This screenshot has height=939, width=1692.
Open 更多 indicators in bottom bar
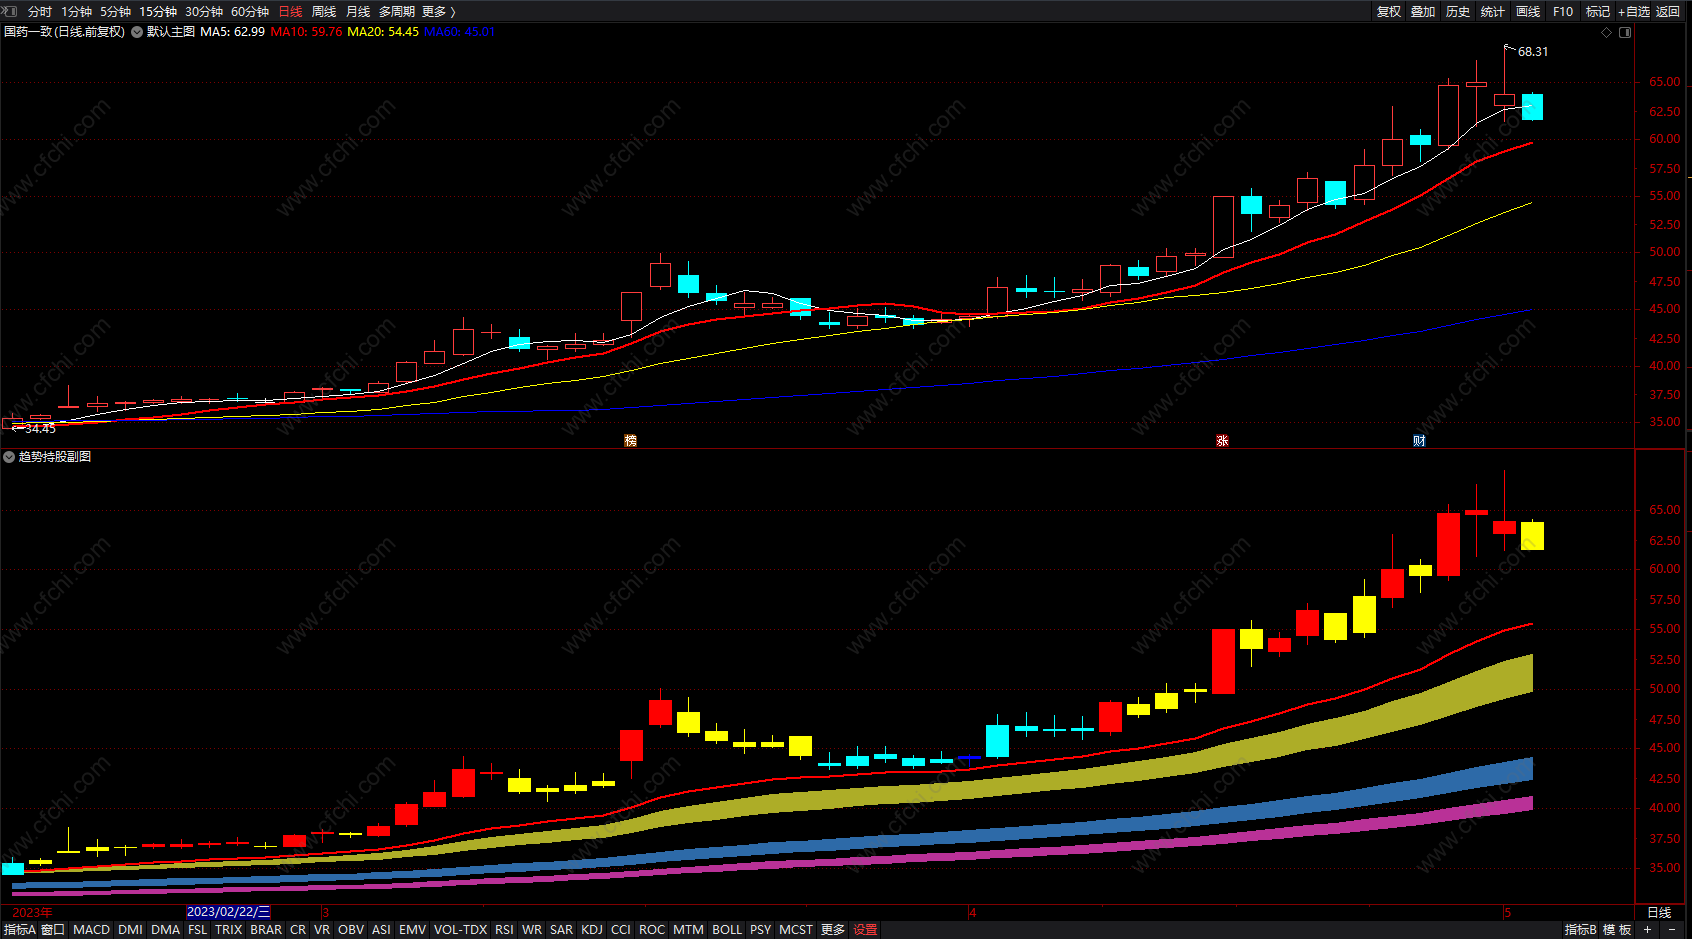click(833, 930)
